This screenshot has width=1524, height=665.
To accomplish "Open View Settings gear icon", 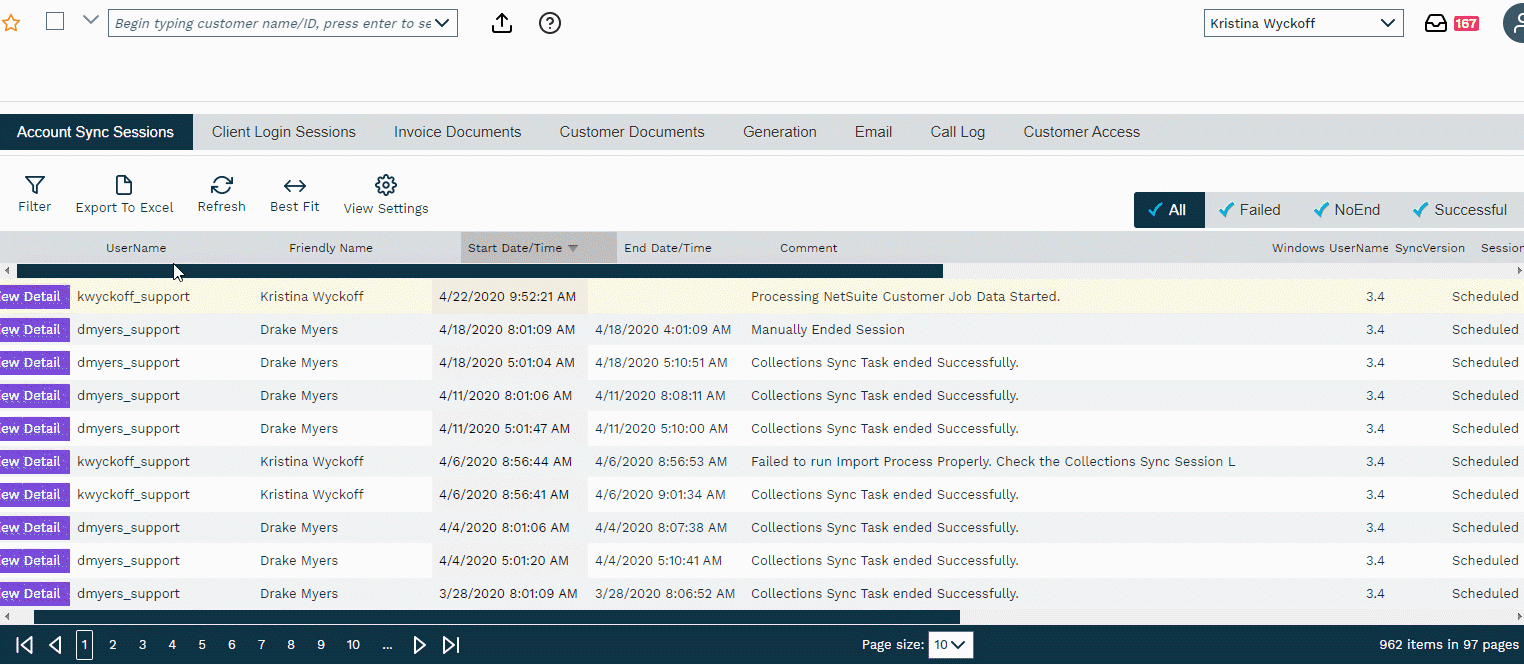I will coord(386,186).
